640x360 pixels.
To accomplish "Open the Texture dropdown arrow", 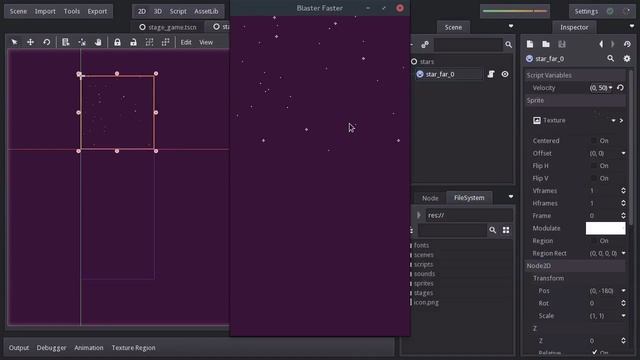I will (613, 120).
